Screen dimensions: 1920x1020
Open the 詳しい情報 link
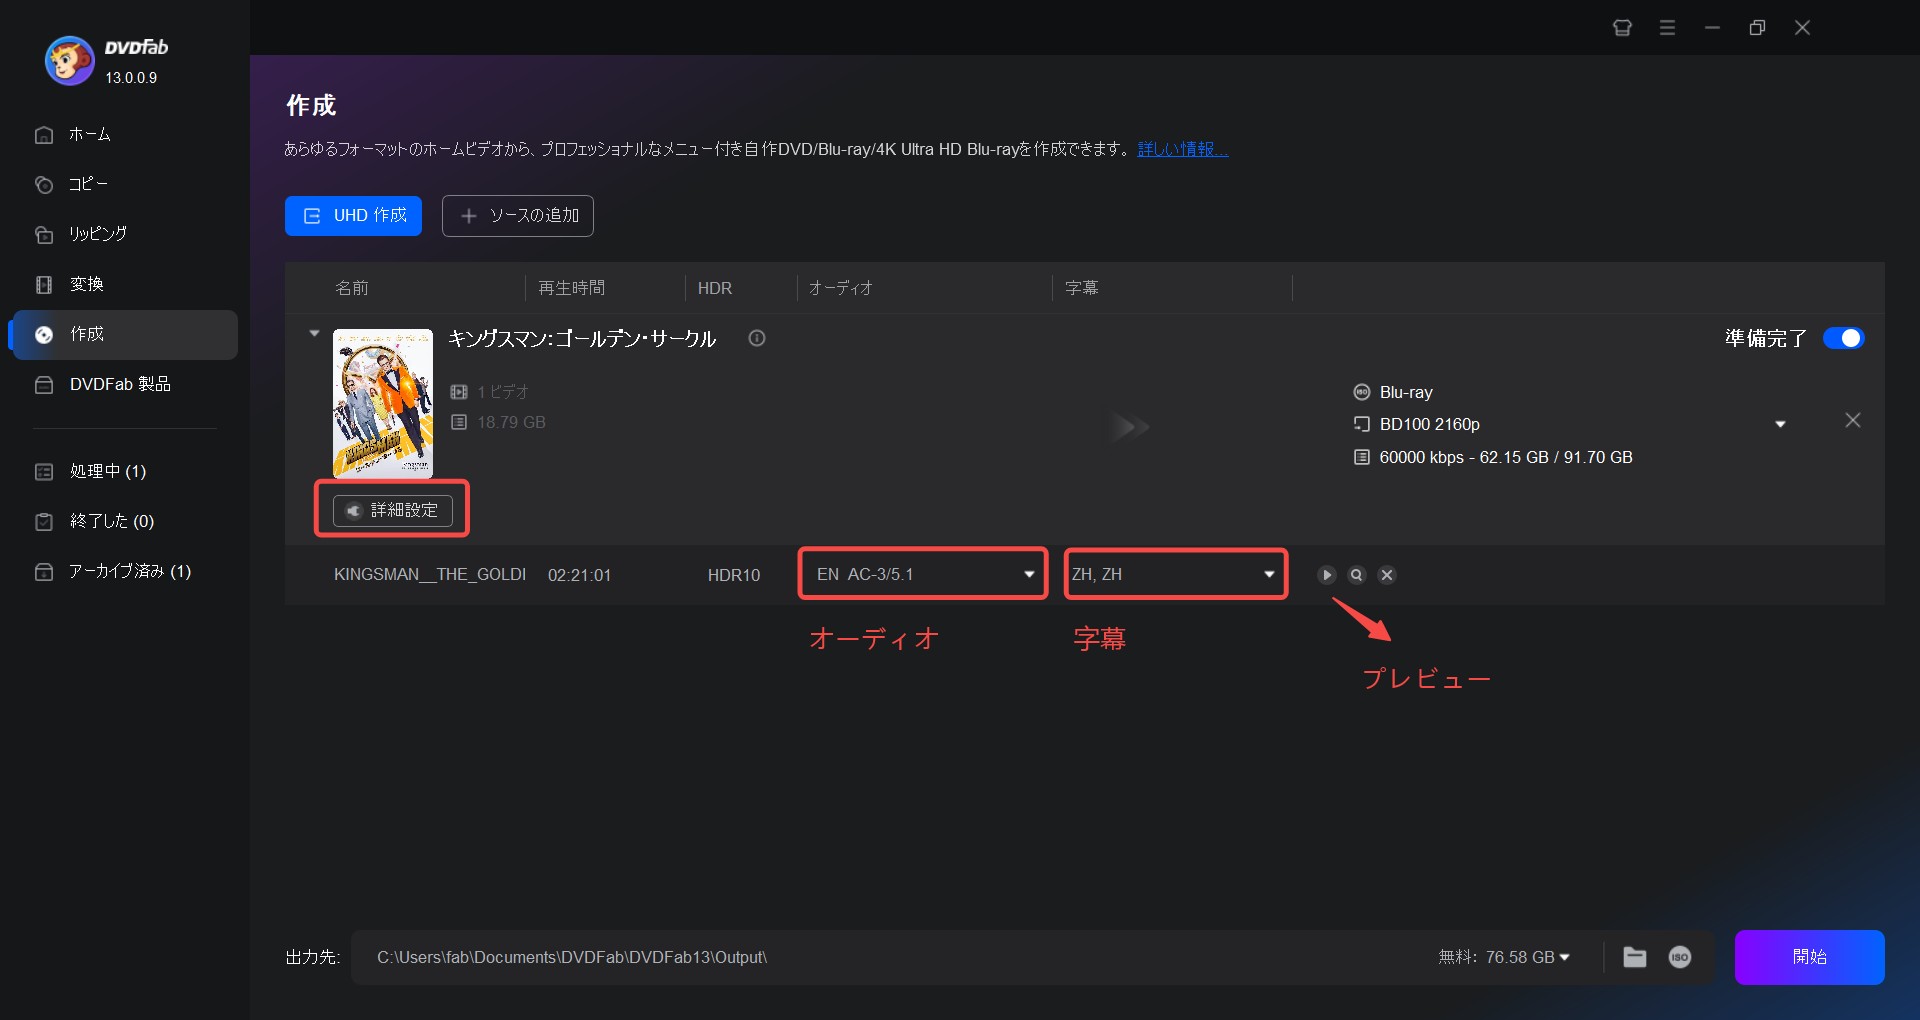click(1183, 149)
